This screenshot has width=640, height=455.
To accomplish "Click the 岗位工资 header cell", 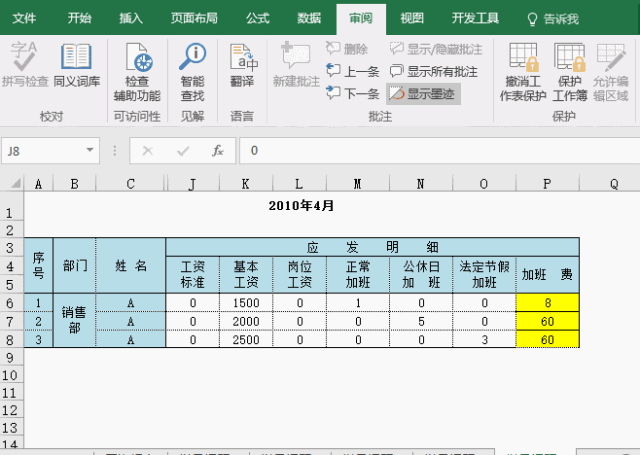I will tap(299, 274).
